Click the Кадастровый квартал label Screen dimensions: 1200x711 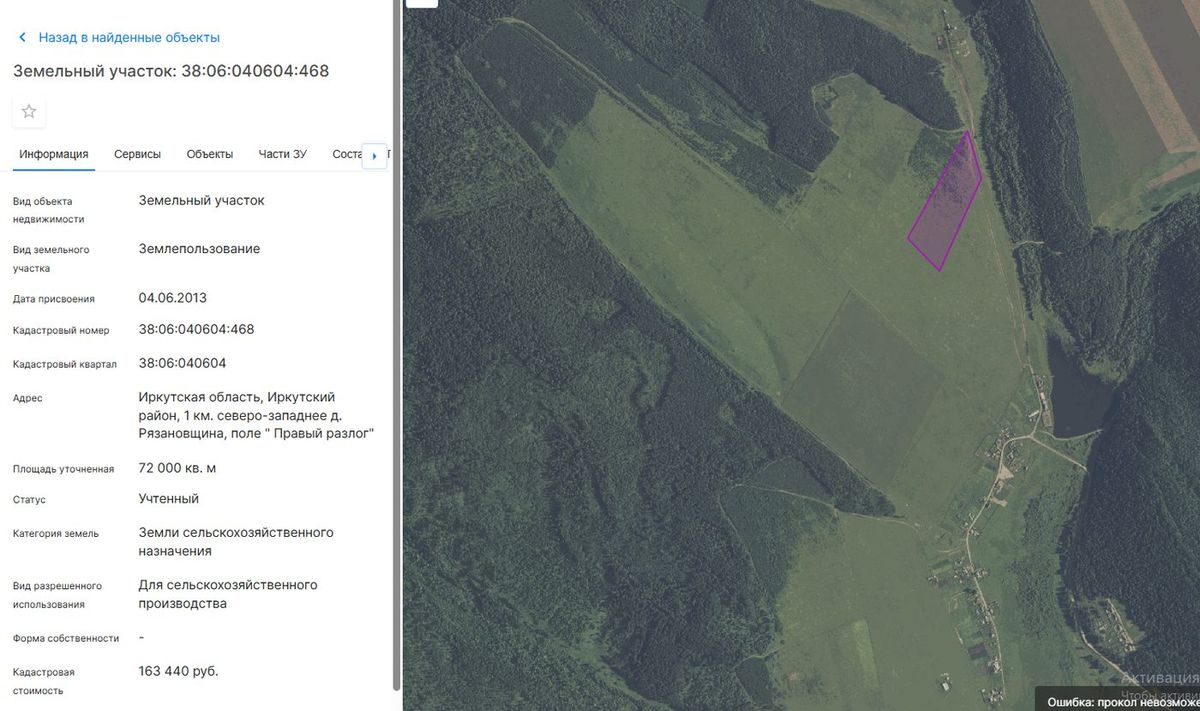(65, 364)
